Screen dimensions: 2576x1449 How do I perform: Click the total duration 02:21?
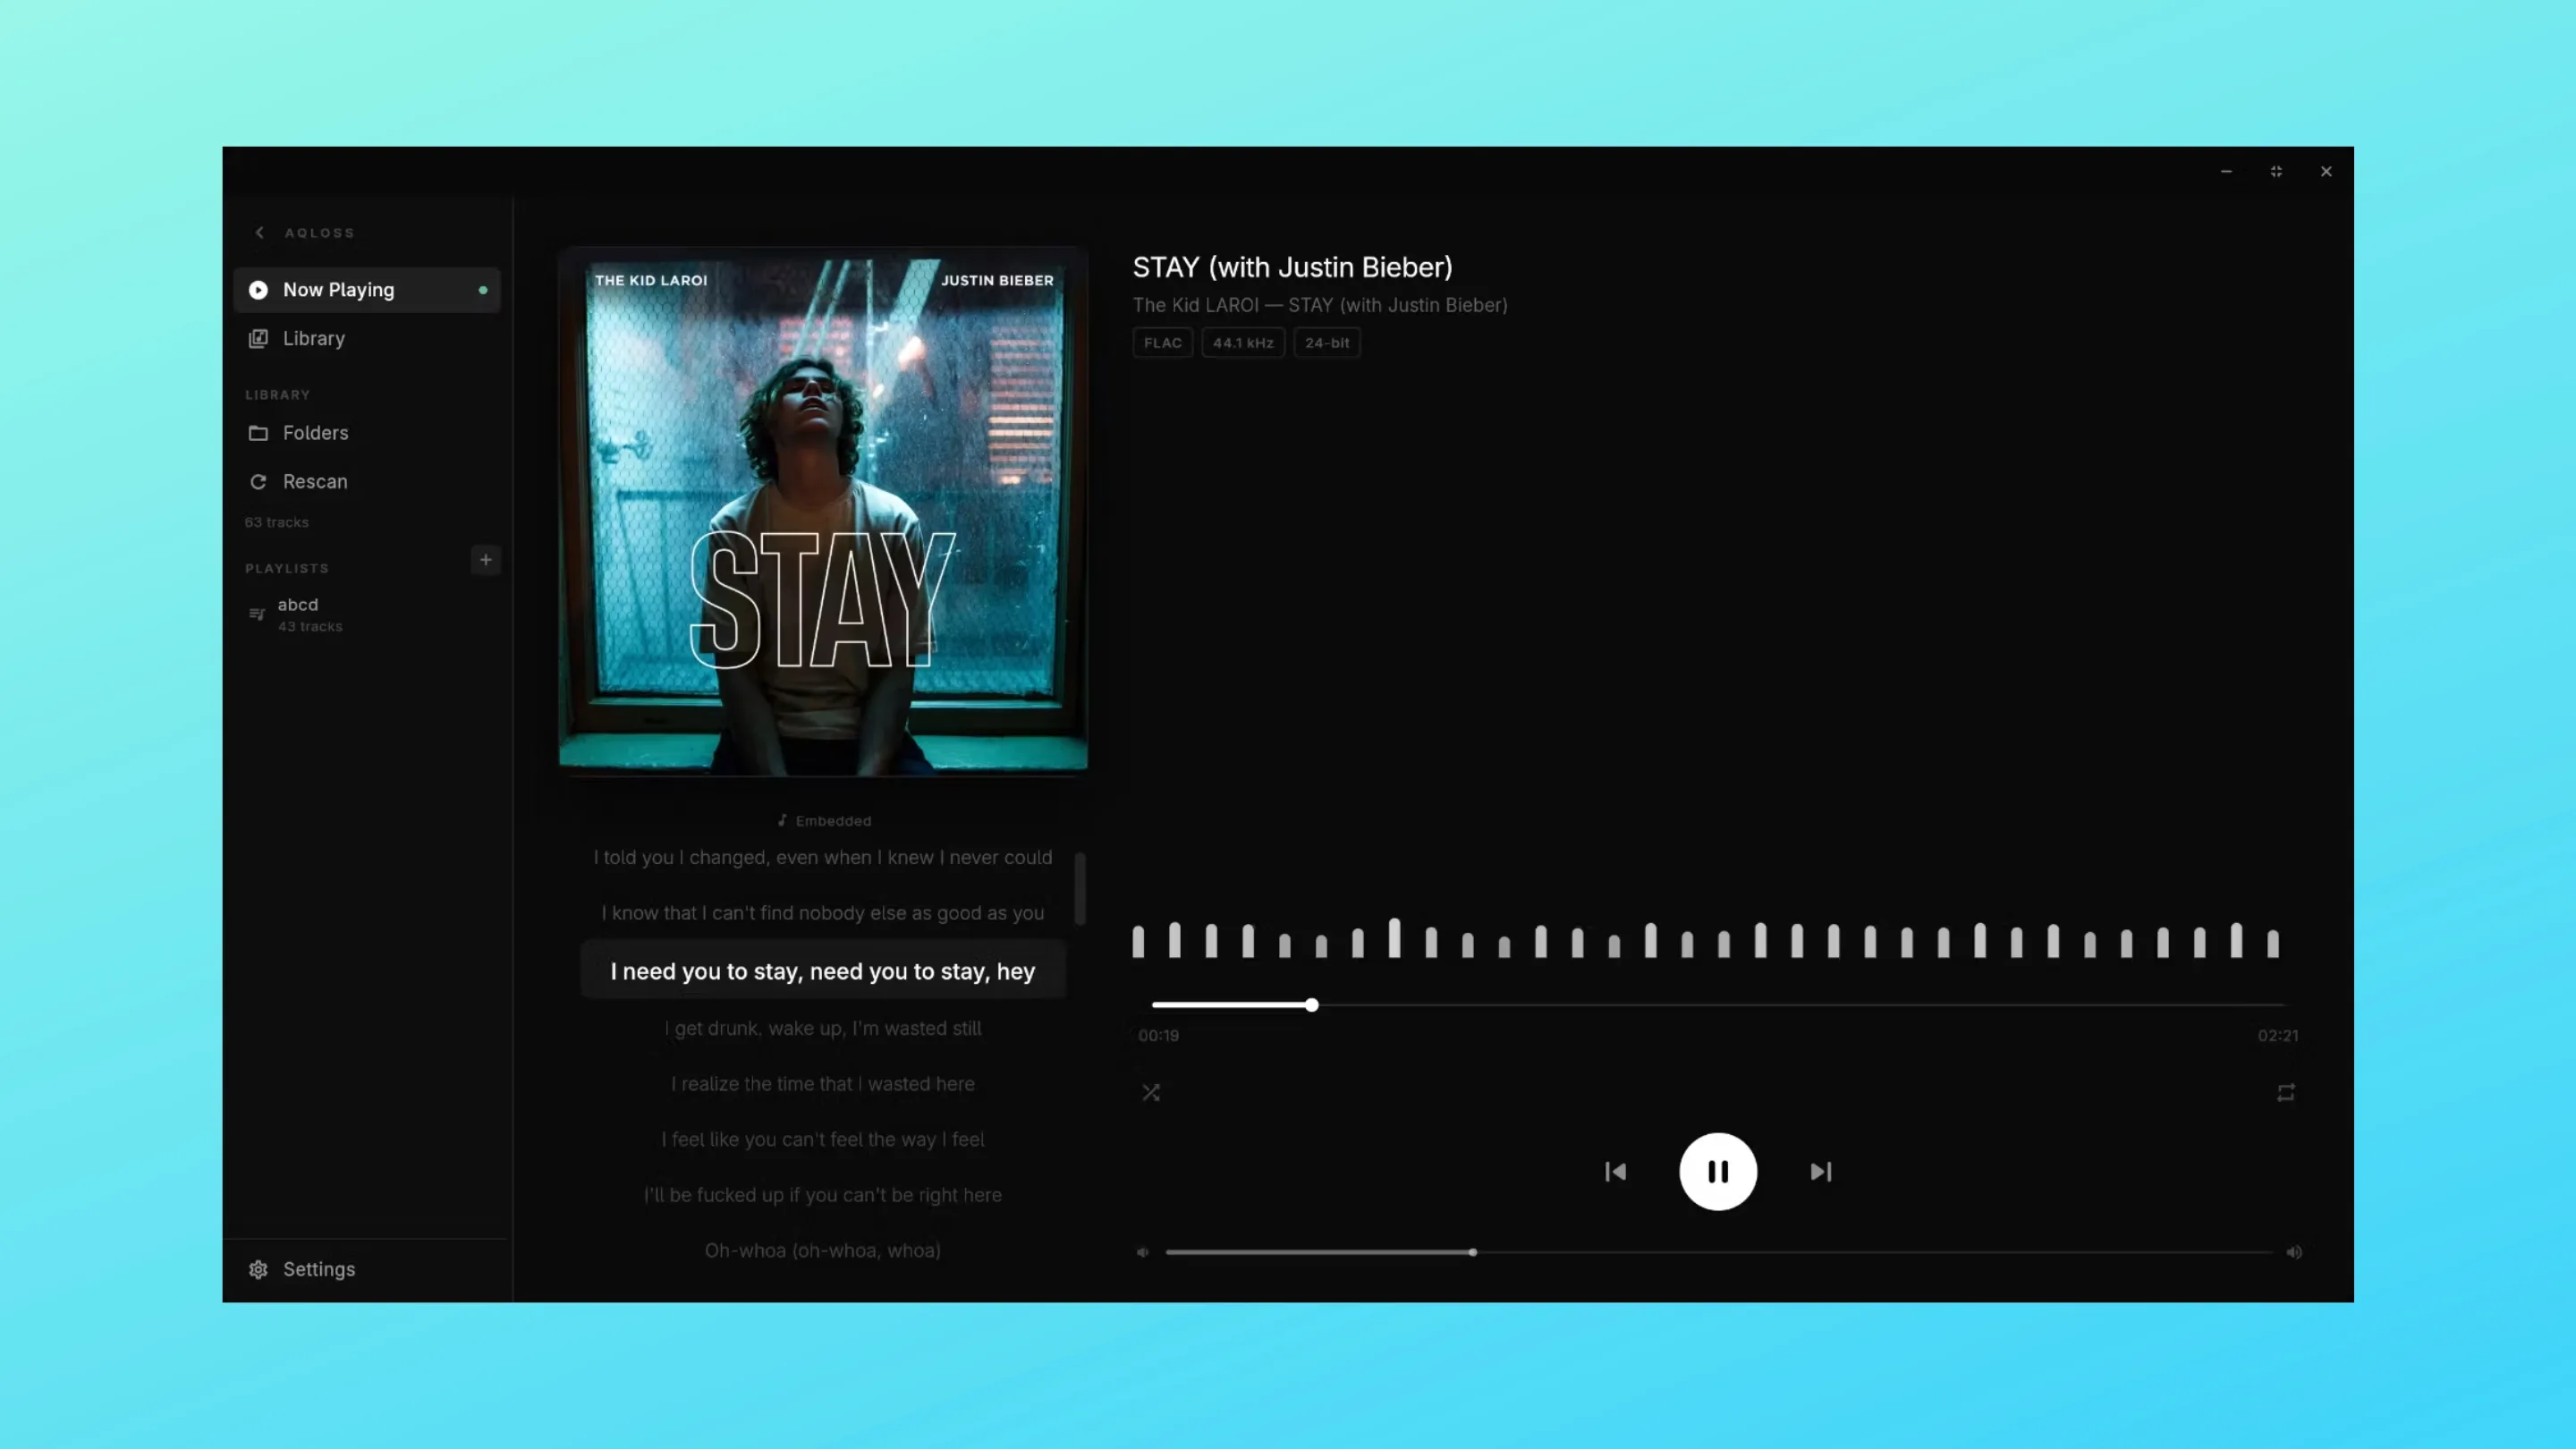tap(2277, 1036)
